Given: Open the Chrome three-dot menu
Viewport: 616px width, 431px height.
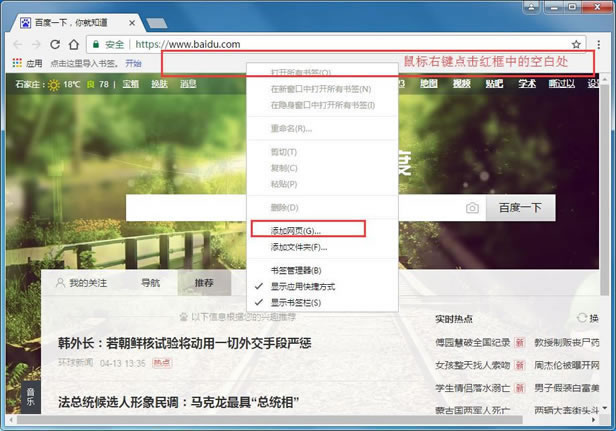Looking at the screenshot, I should (x=598, y=44).
